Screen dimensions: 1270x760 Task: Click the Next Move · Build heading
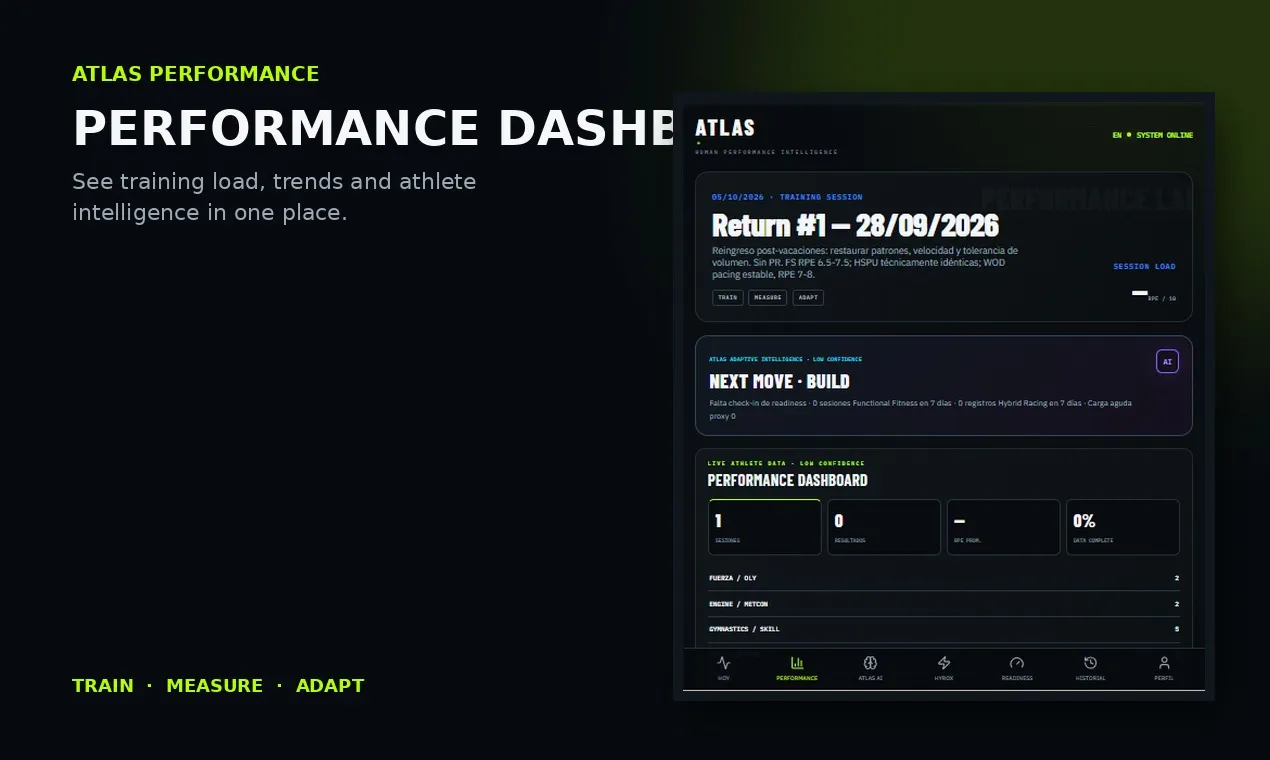tap(779, 381)
